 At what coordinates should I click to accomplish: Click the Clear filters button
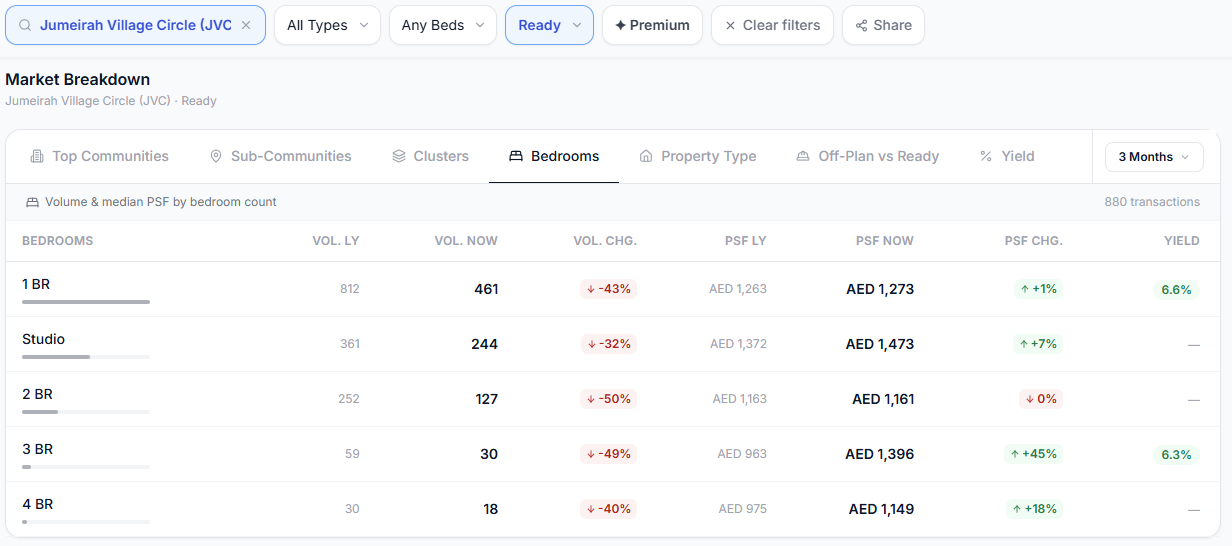pyautogui.click(x=772, y=25)
